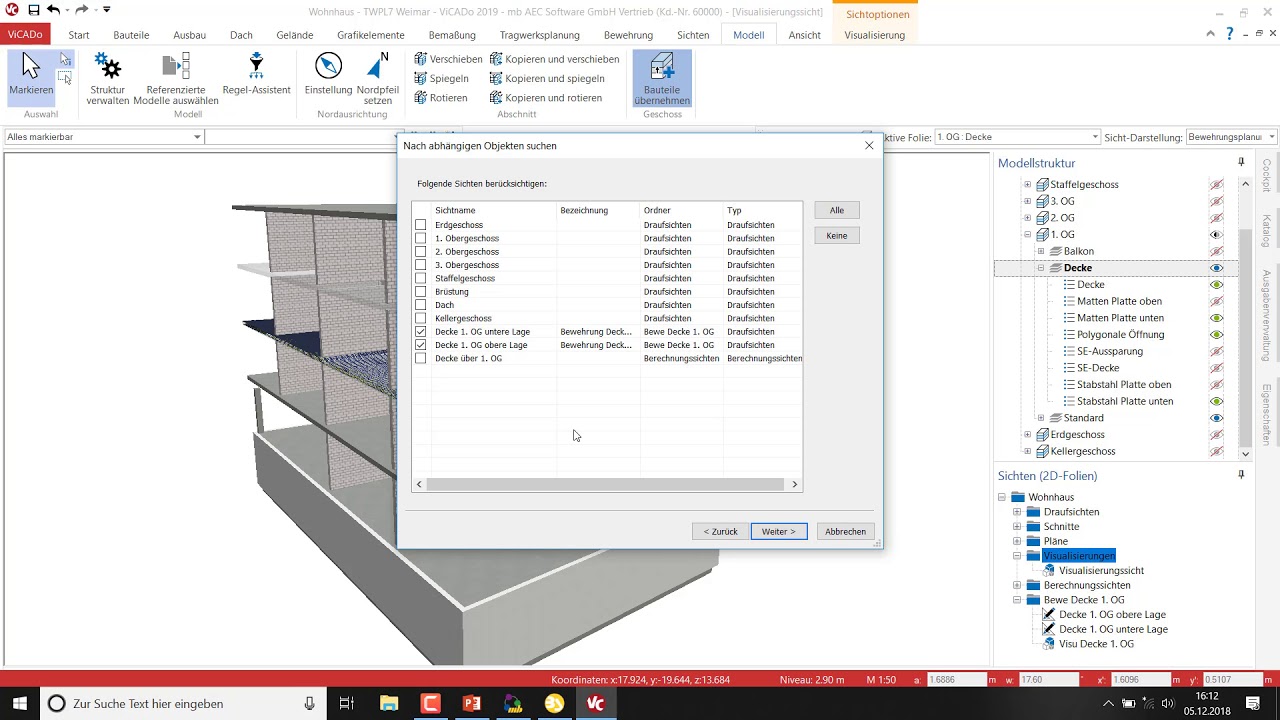The width and height of the screenshot is (1280, 720).
Task: Click Kopieren und spiegeln
Action: [547, 78]
